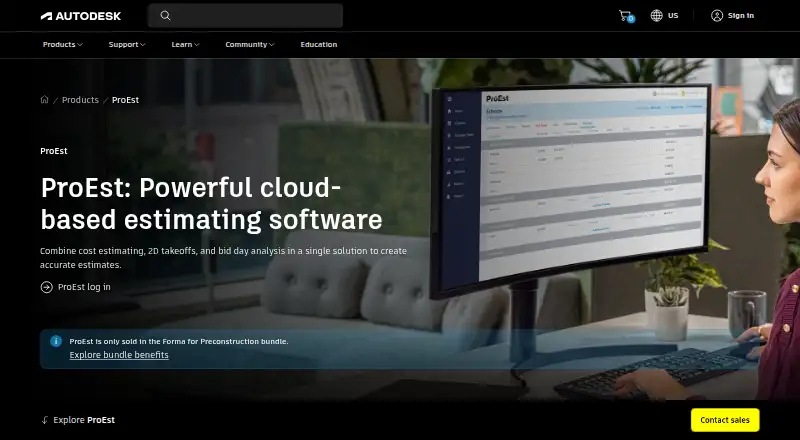Focus the site search field
The height and width of the screenshot is (440, 800).
[245, 16]
